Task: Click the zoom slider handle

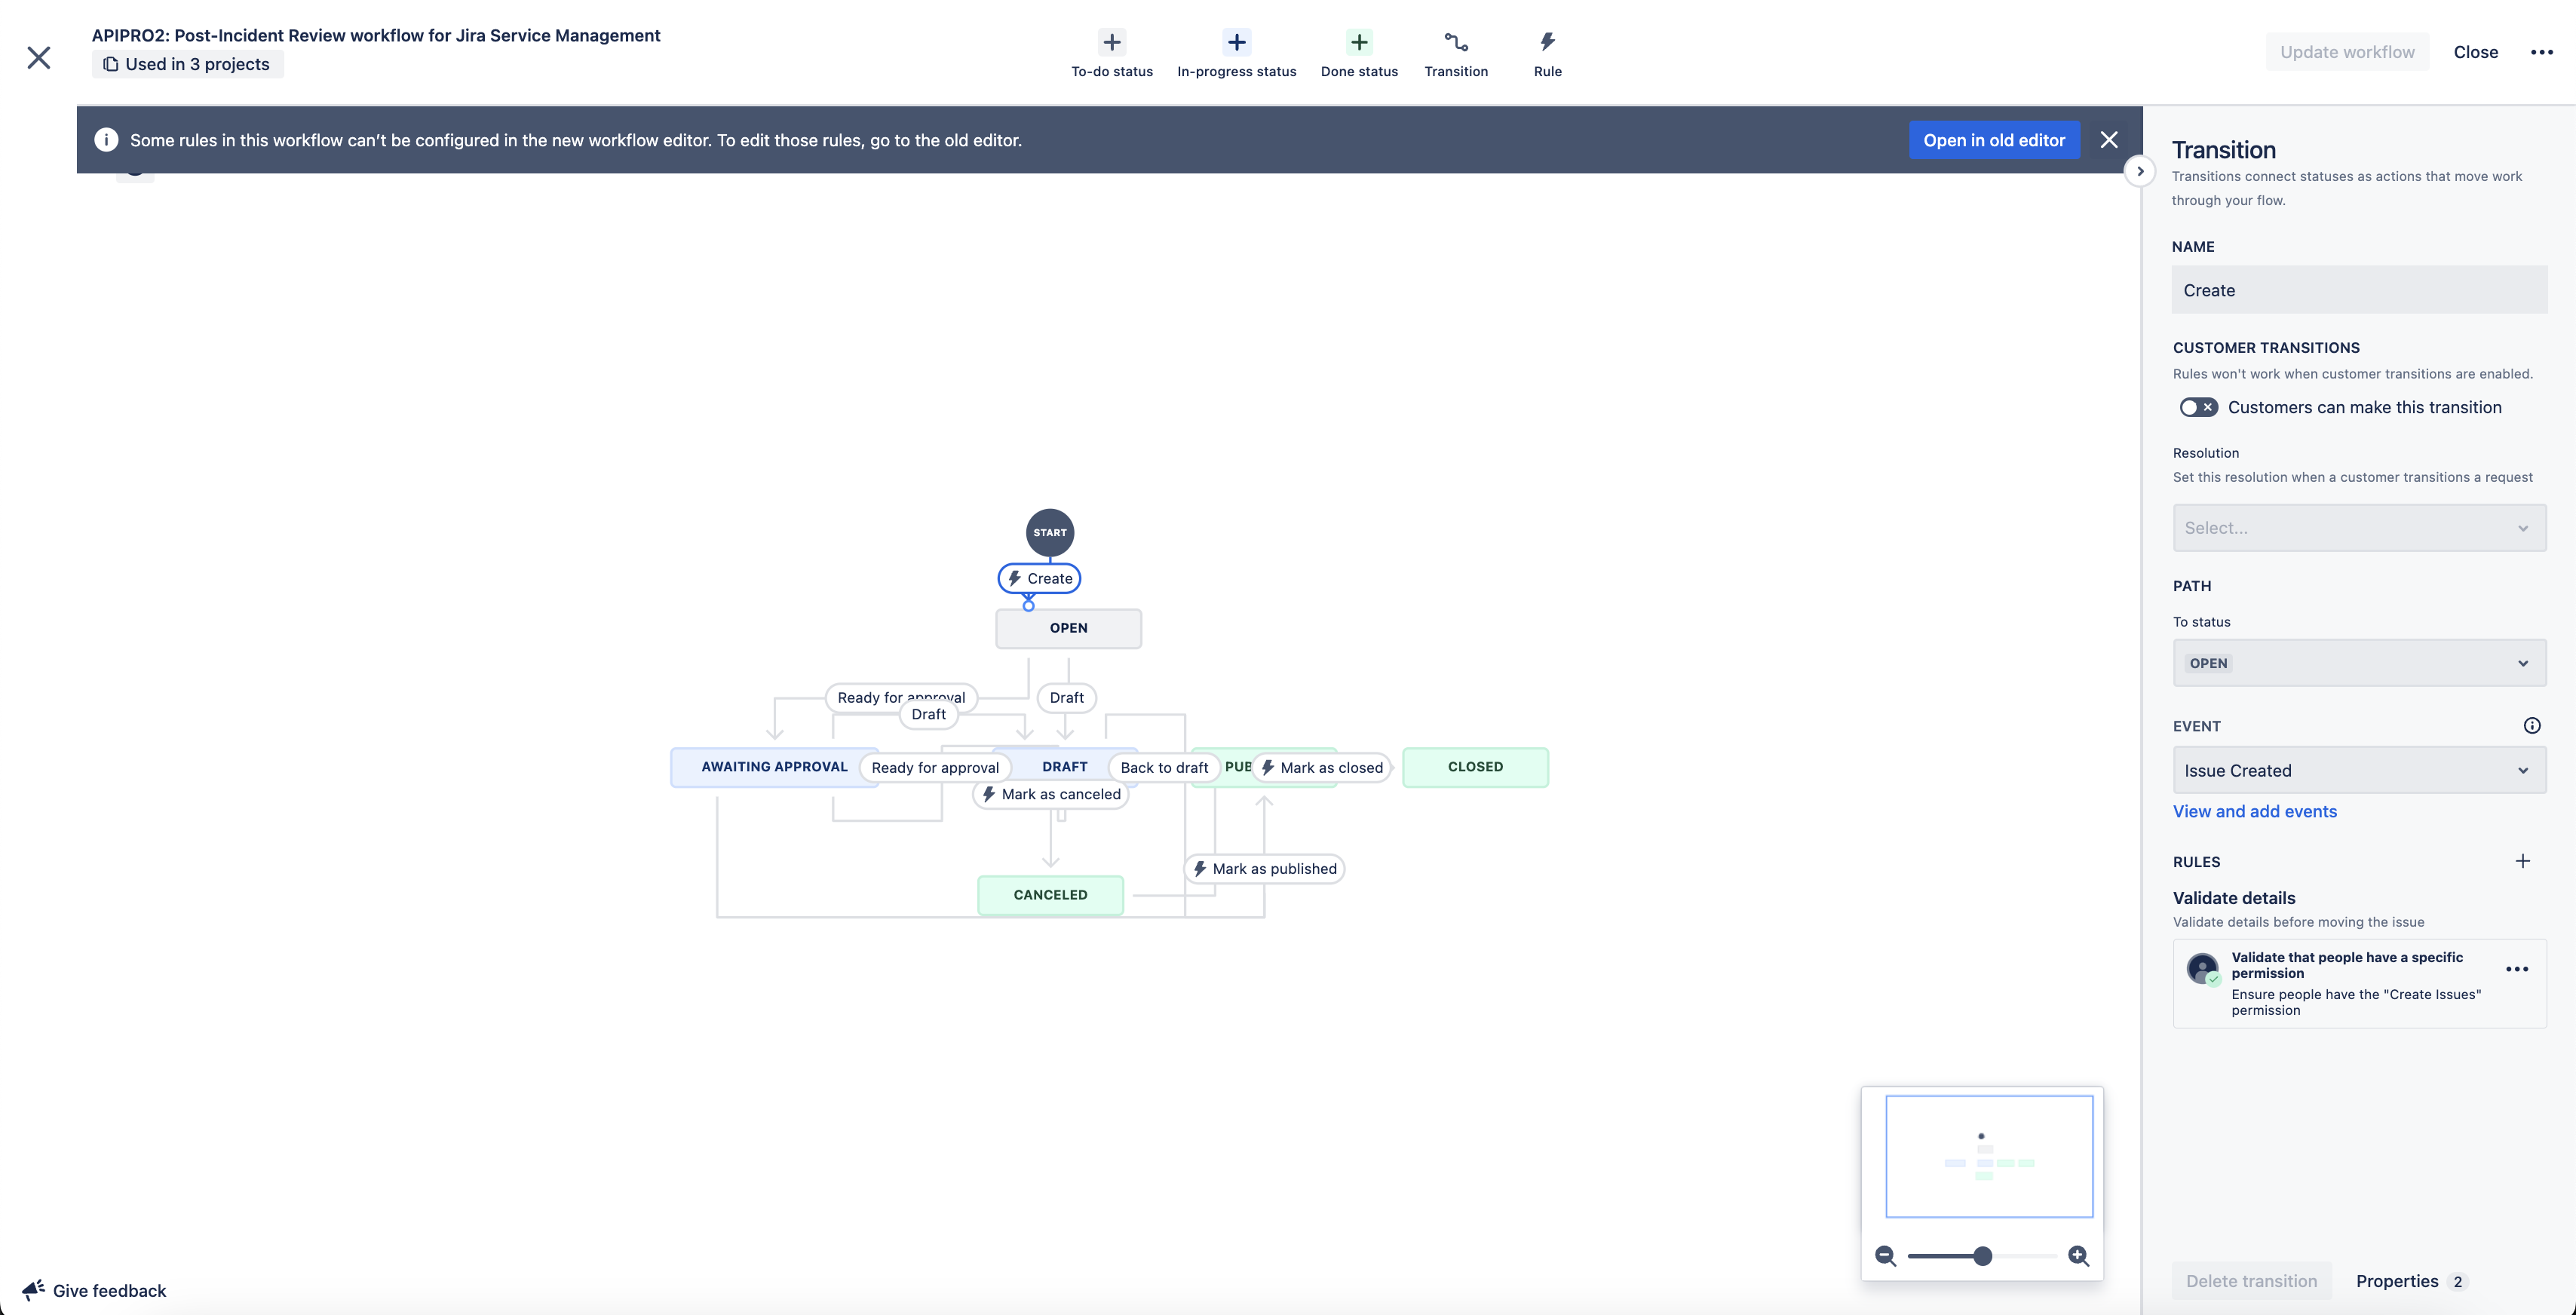Action: pos(1982,1256)
